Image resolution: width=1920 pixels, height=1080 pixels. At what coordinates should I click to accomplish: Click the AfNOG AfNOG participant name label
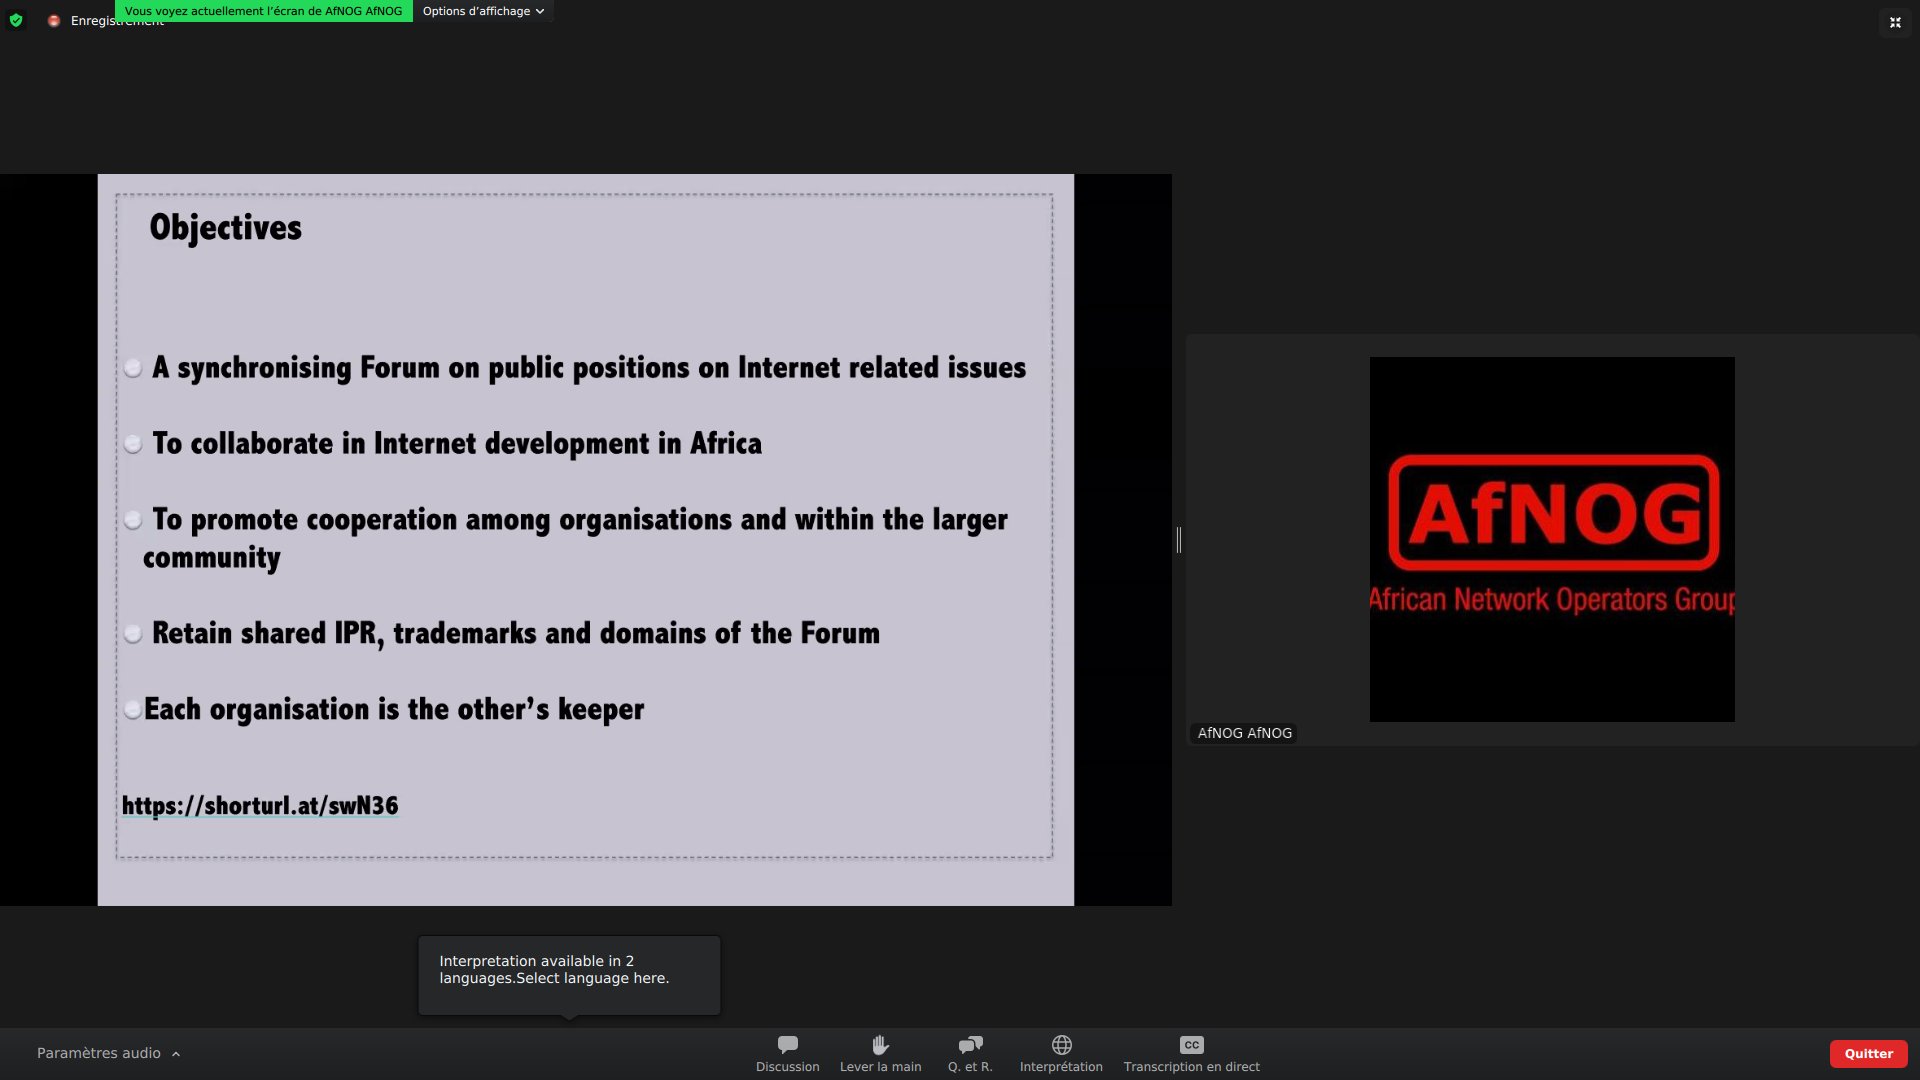[x=1244, y=733]
